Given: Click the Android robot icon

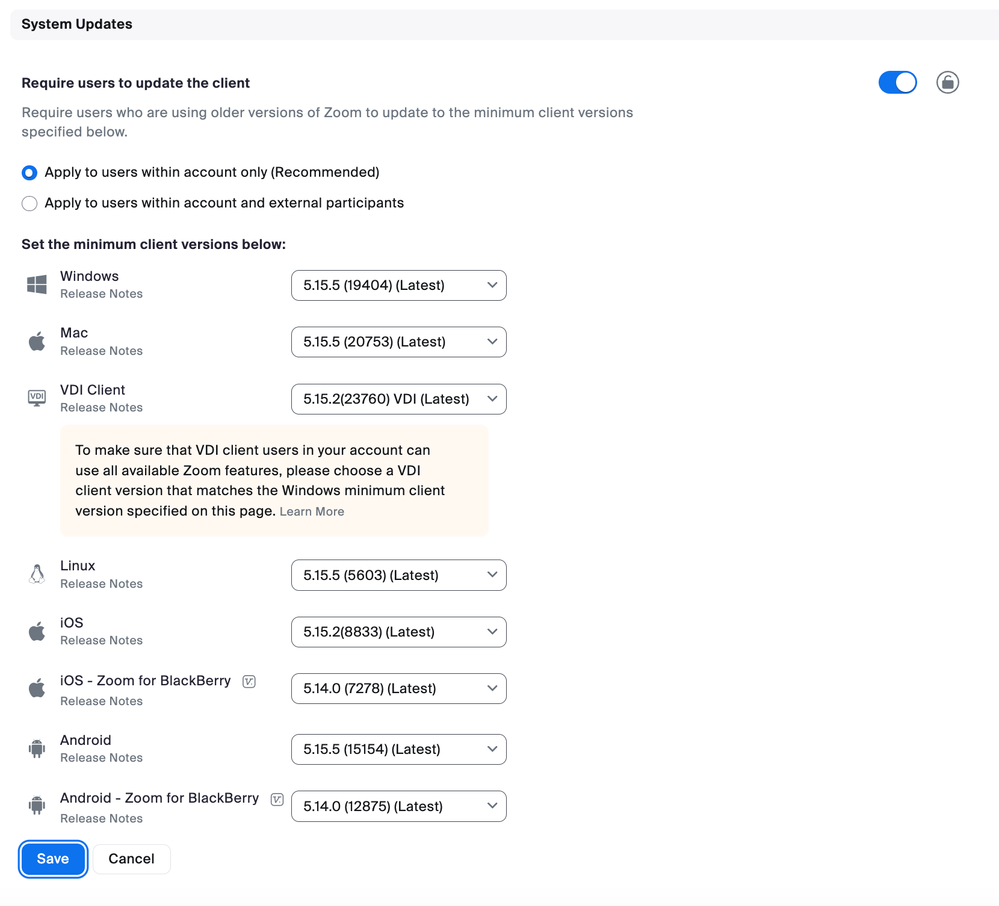Looking at the screenshot, I should click(37, 748).
